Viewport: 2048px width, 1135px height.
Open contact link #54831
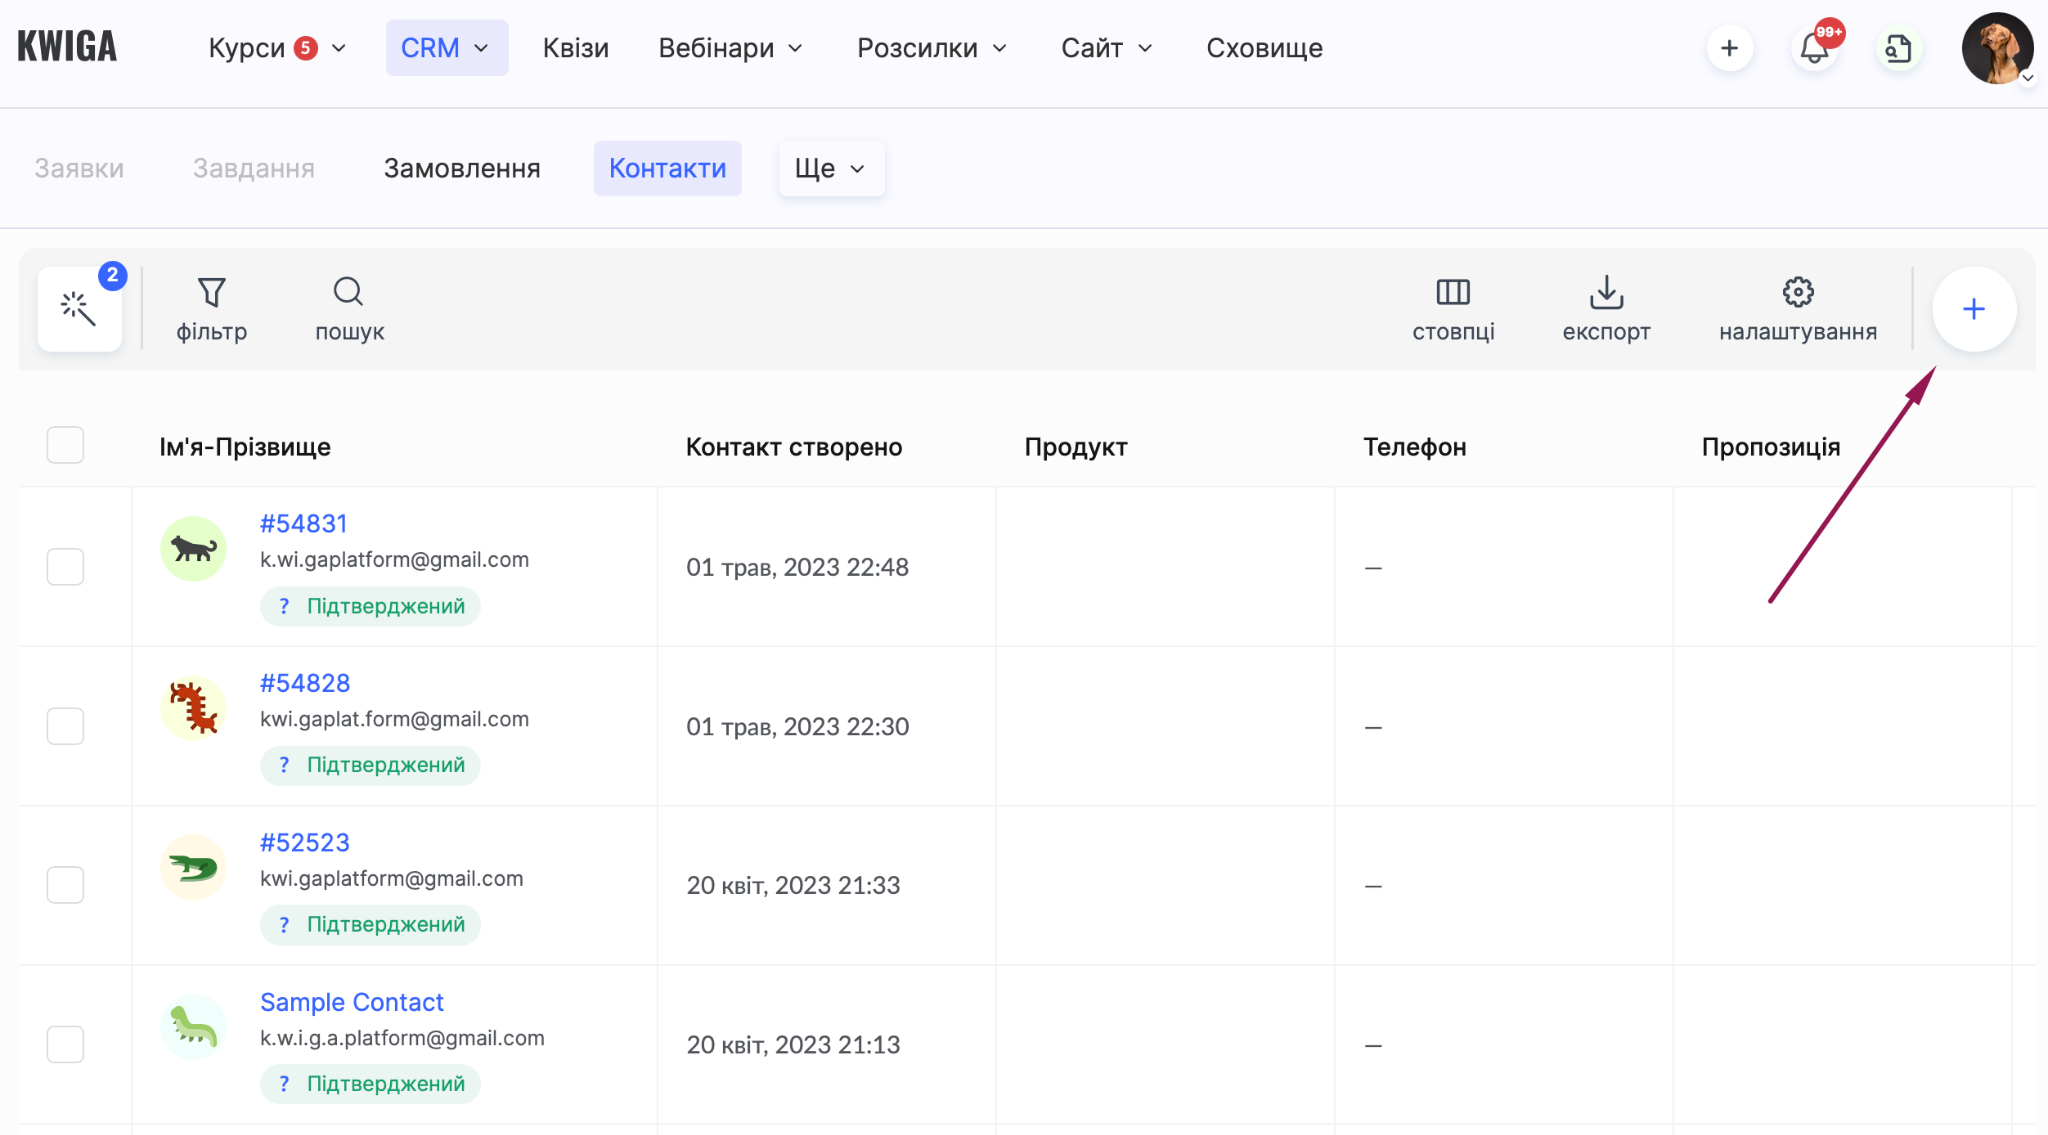coord(303,524)
